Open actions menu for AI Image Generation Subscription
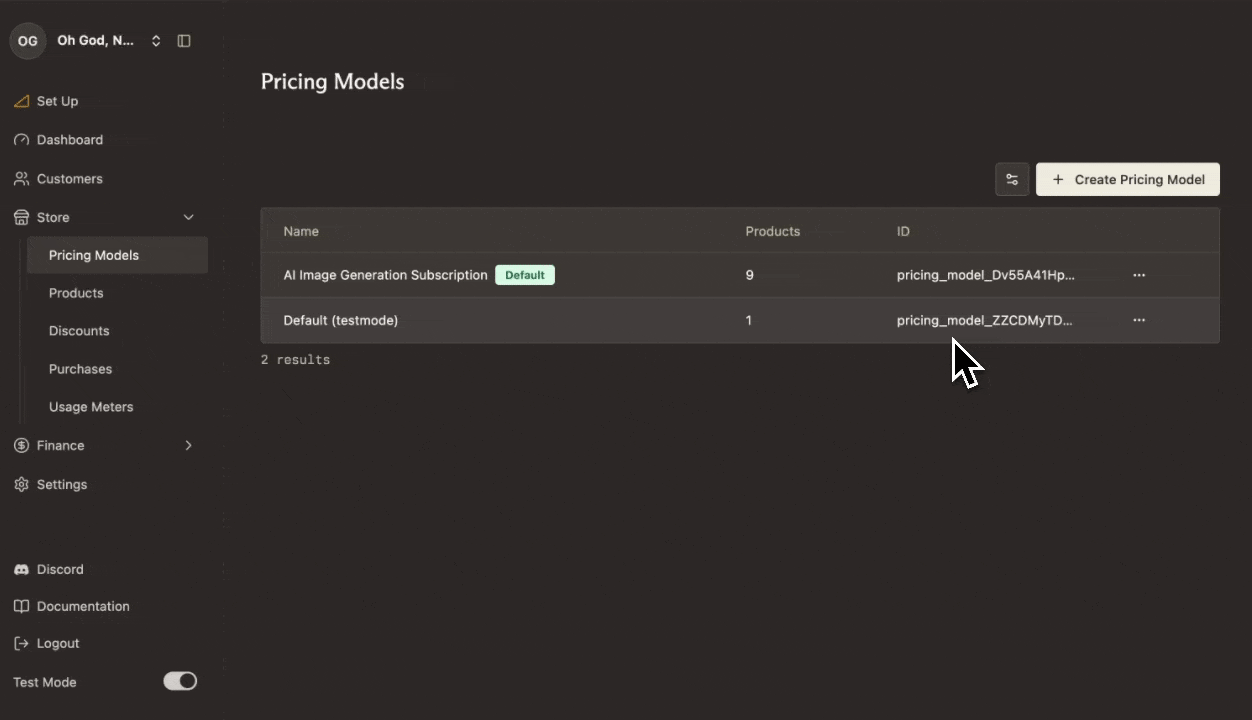This screenshot has width=1252, height=720. [1139, 275]
